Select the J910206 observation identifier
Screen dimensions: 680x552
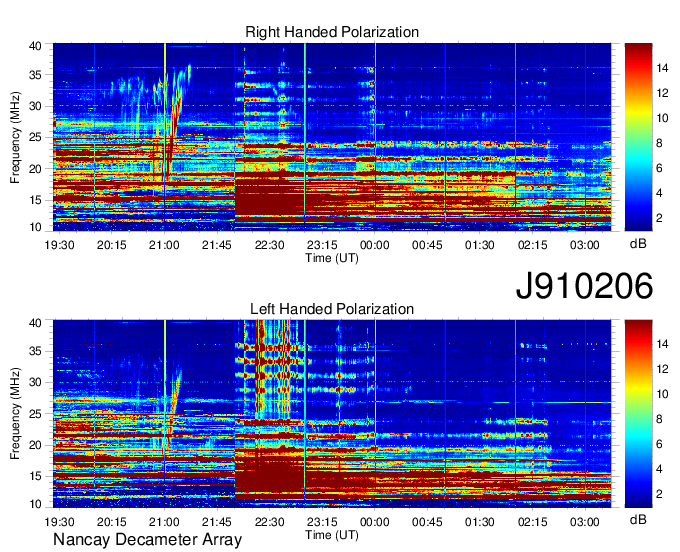584,286
